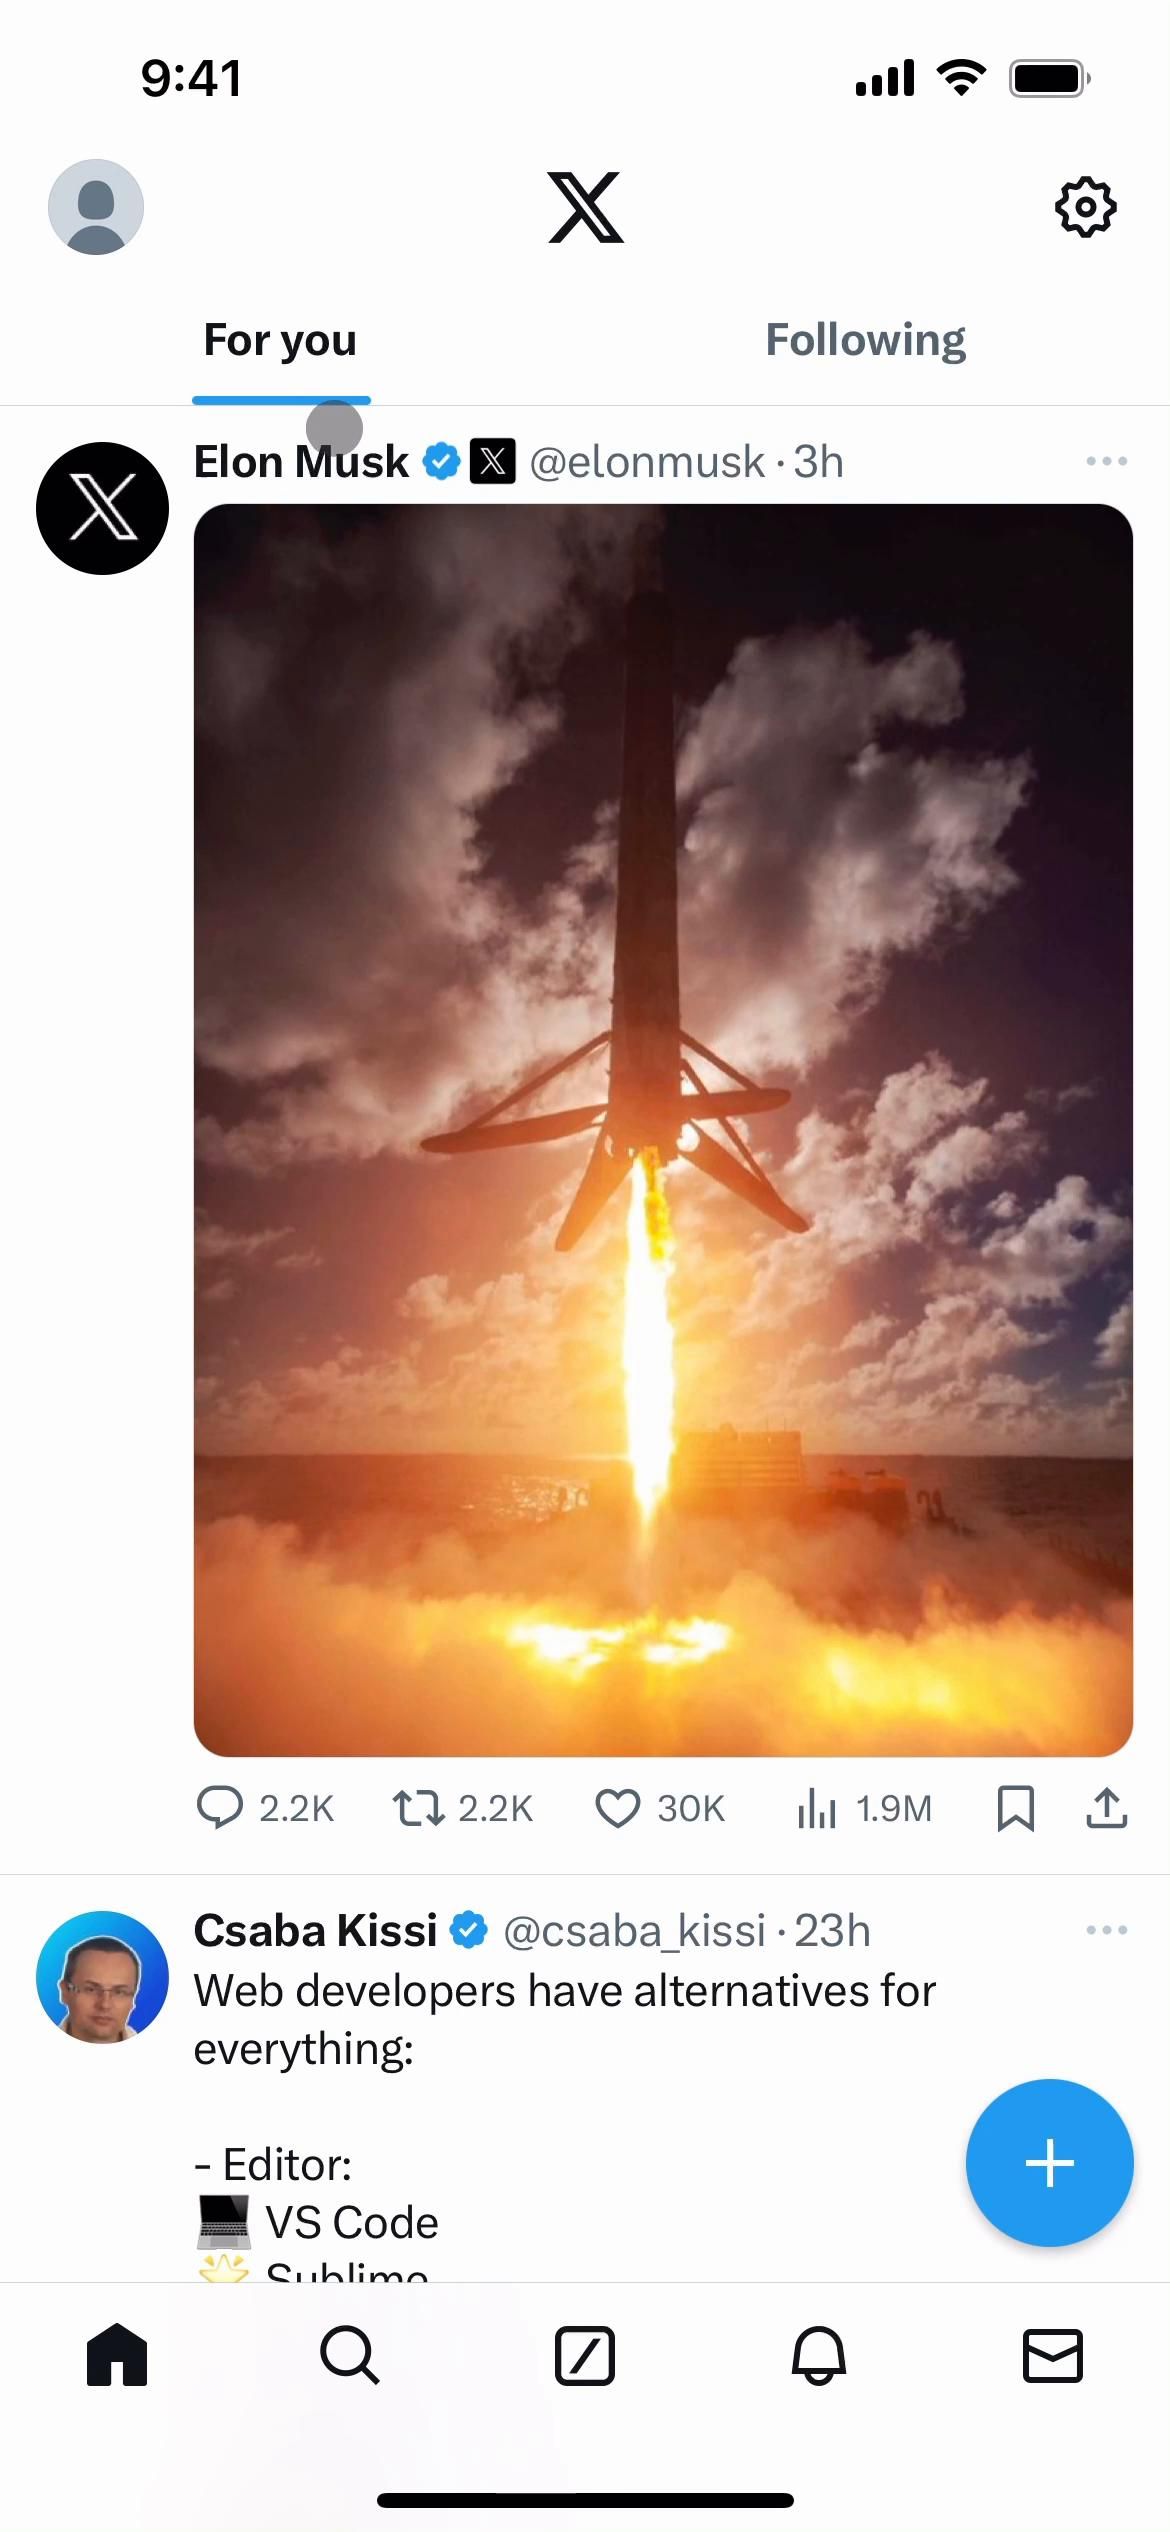1170x2532 pixels.
Task: Open @csaba_kissi profile handle link
Action: (x=634, y=1931)
